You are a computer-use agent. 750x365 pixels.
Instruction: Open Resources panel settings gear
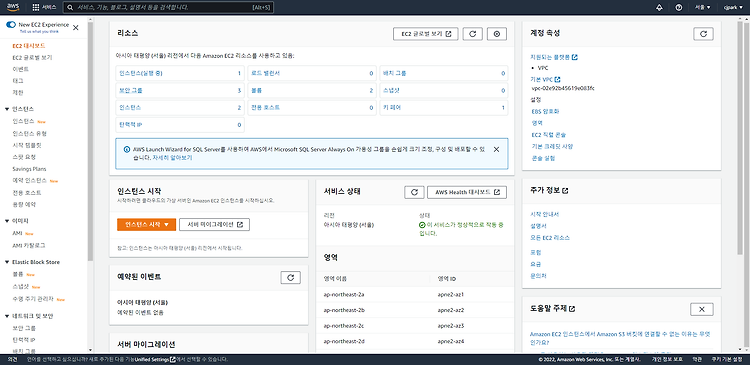(497, 34)
